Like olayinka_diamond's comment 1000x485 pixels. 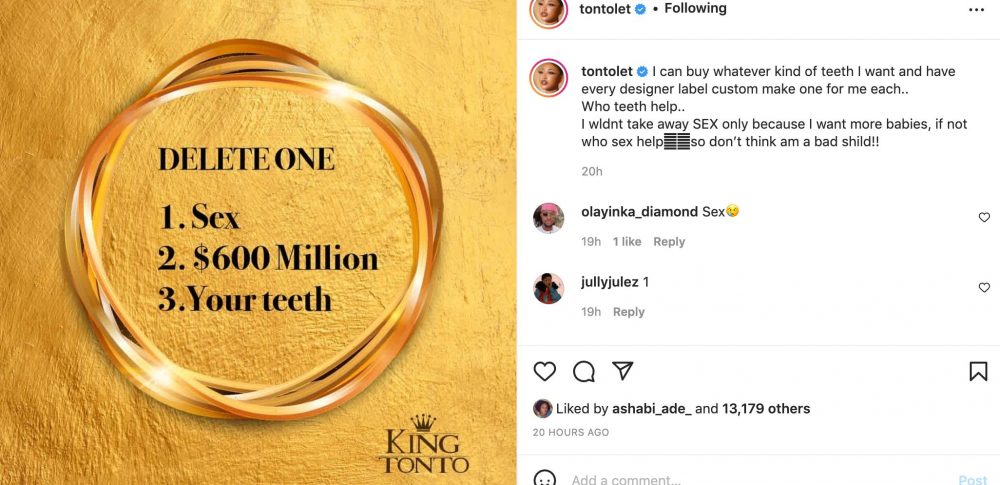point(984,217)
